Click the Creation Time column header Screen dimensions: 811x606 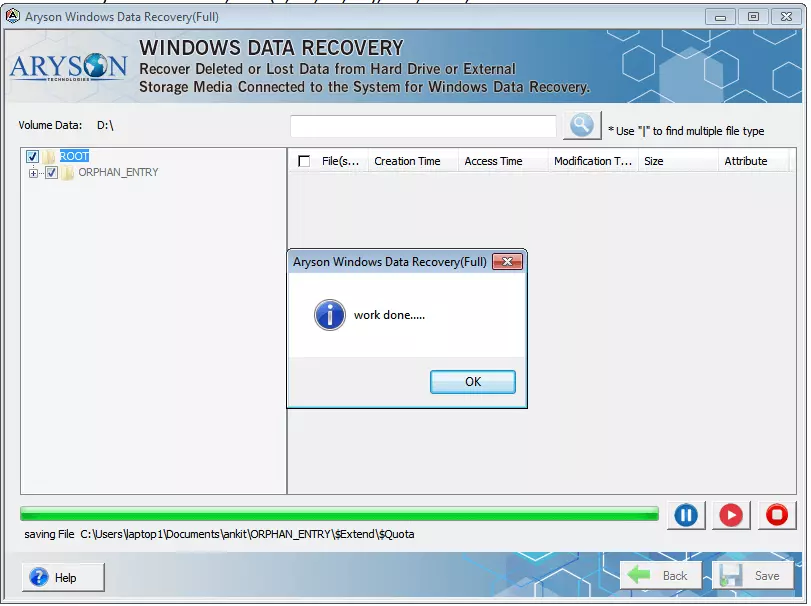tap(410, 160)
